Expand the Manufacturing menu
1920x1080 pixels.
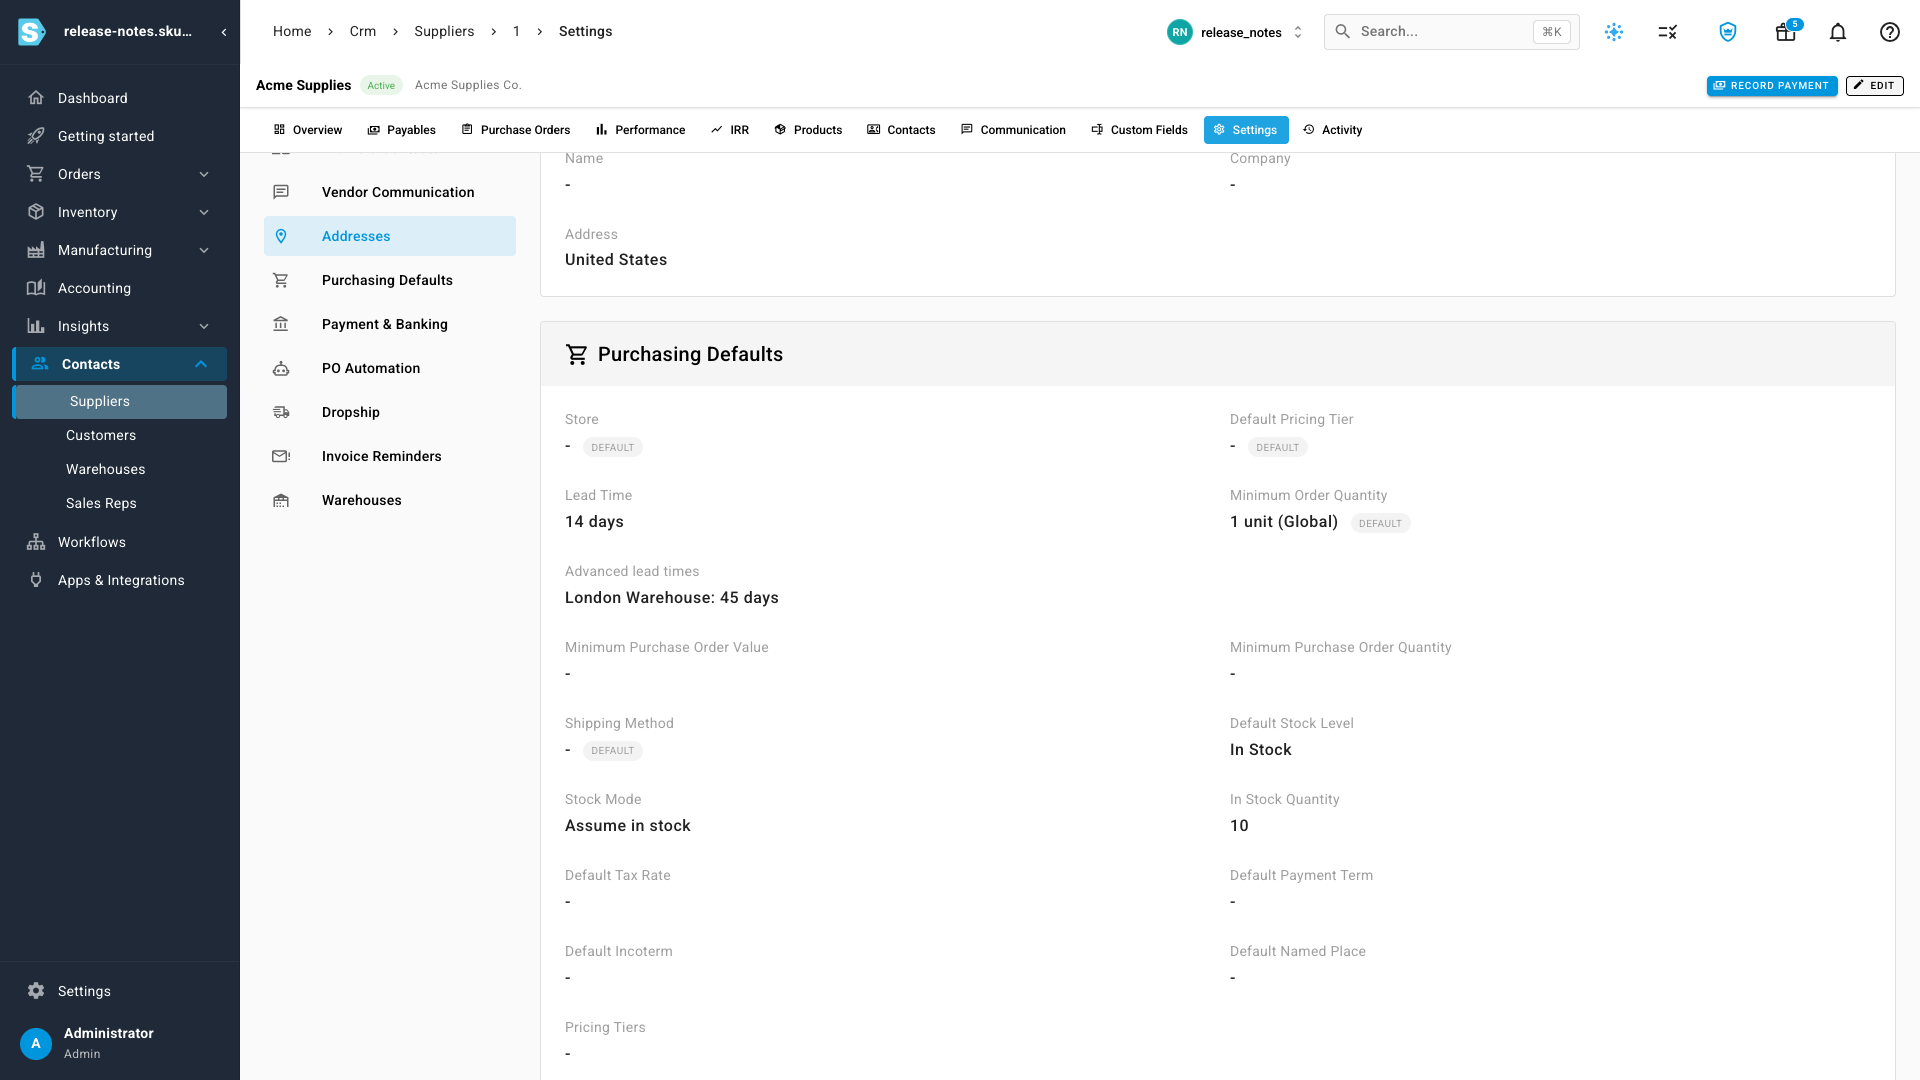click(119, 250)
